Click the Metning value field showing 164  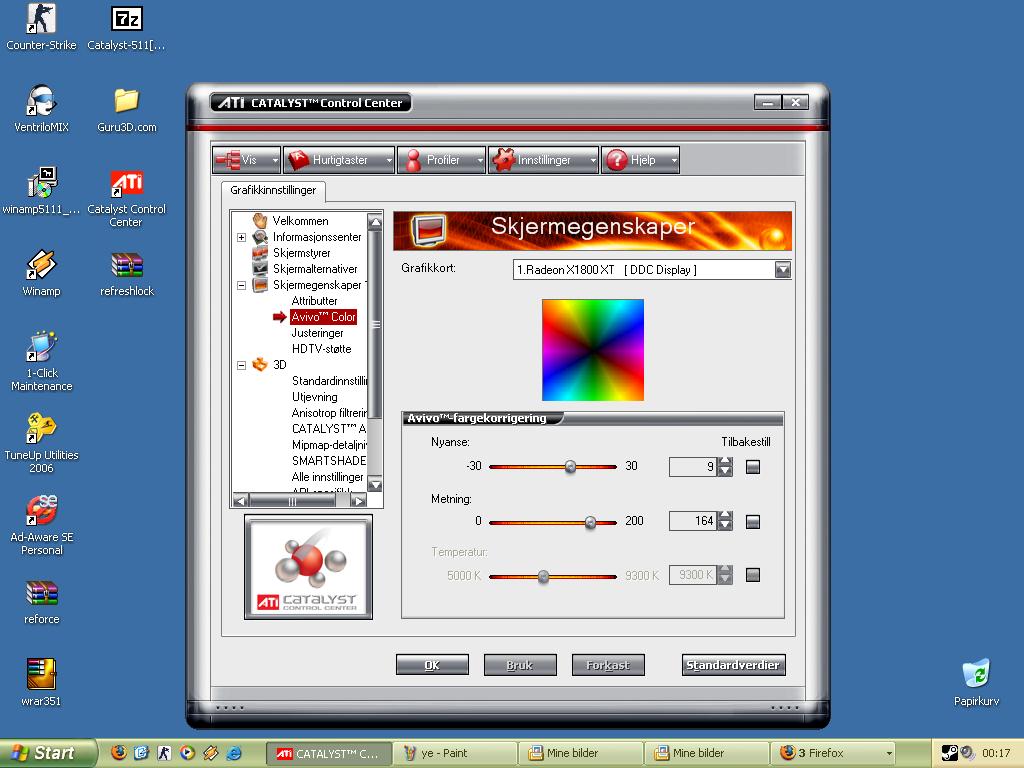point(693,521)
